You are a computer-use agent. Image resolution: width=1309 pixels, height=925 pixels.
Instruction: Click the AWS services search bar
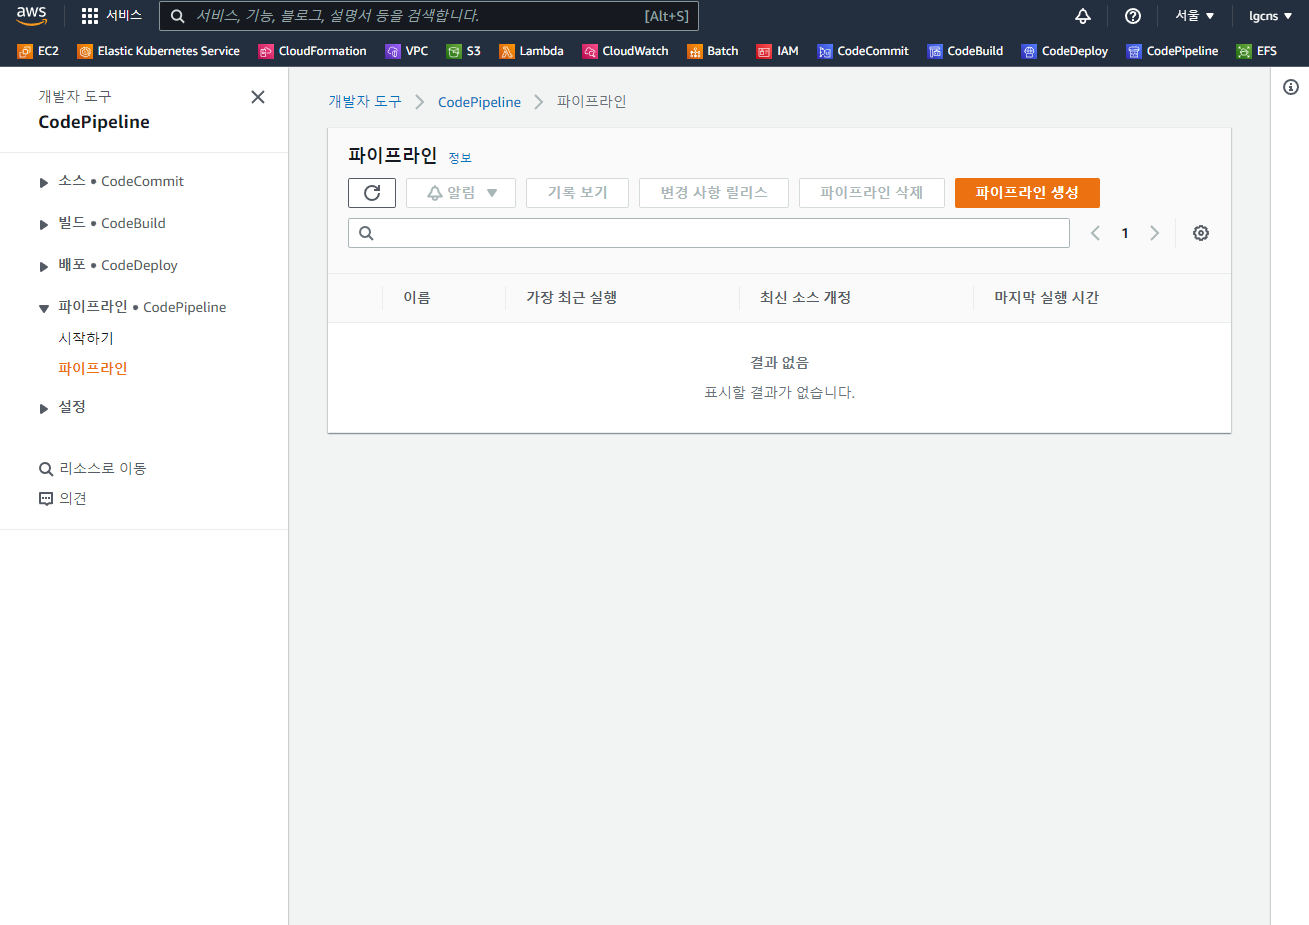(x=429, y=16)
